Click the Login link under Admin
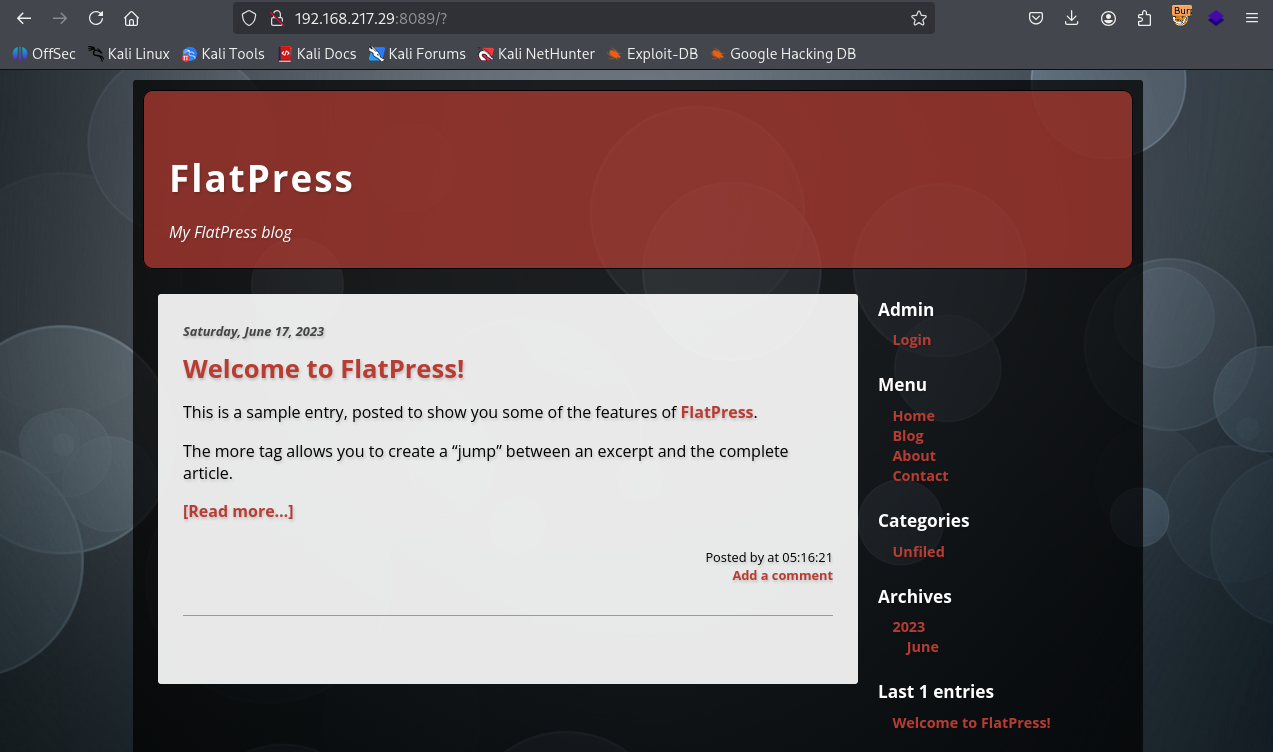This screenshot has width=1273, height=752. (x=911, y=340)
